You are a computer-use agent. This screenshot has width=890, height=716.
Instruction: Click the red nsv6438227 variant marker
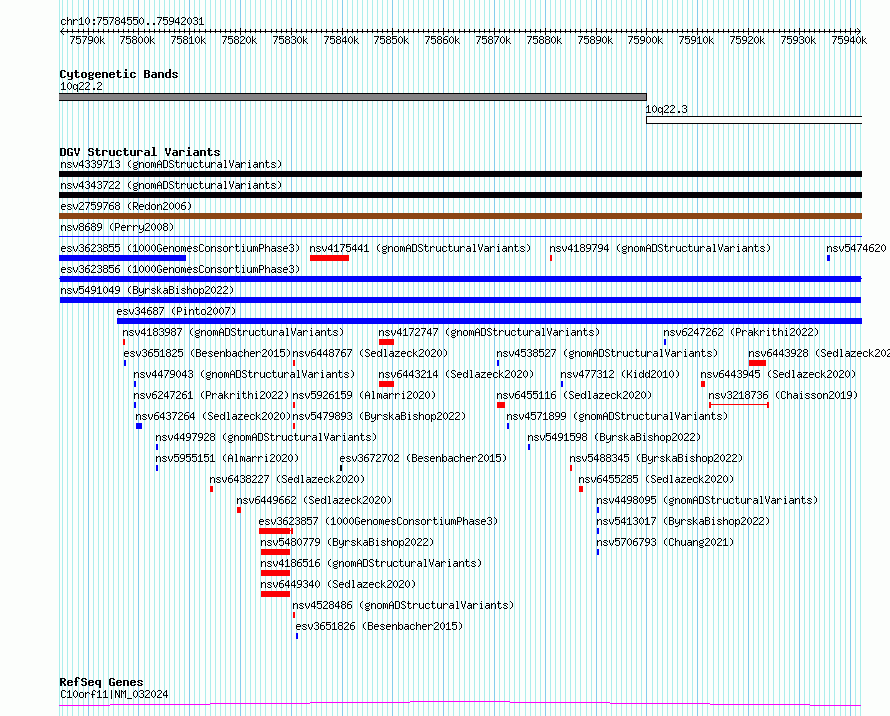point(212,489)
